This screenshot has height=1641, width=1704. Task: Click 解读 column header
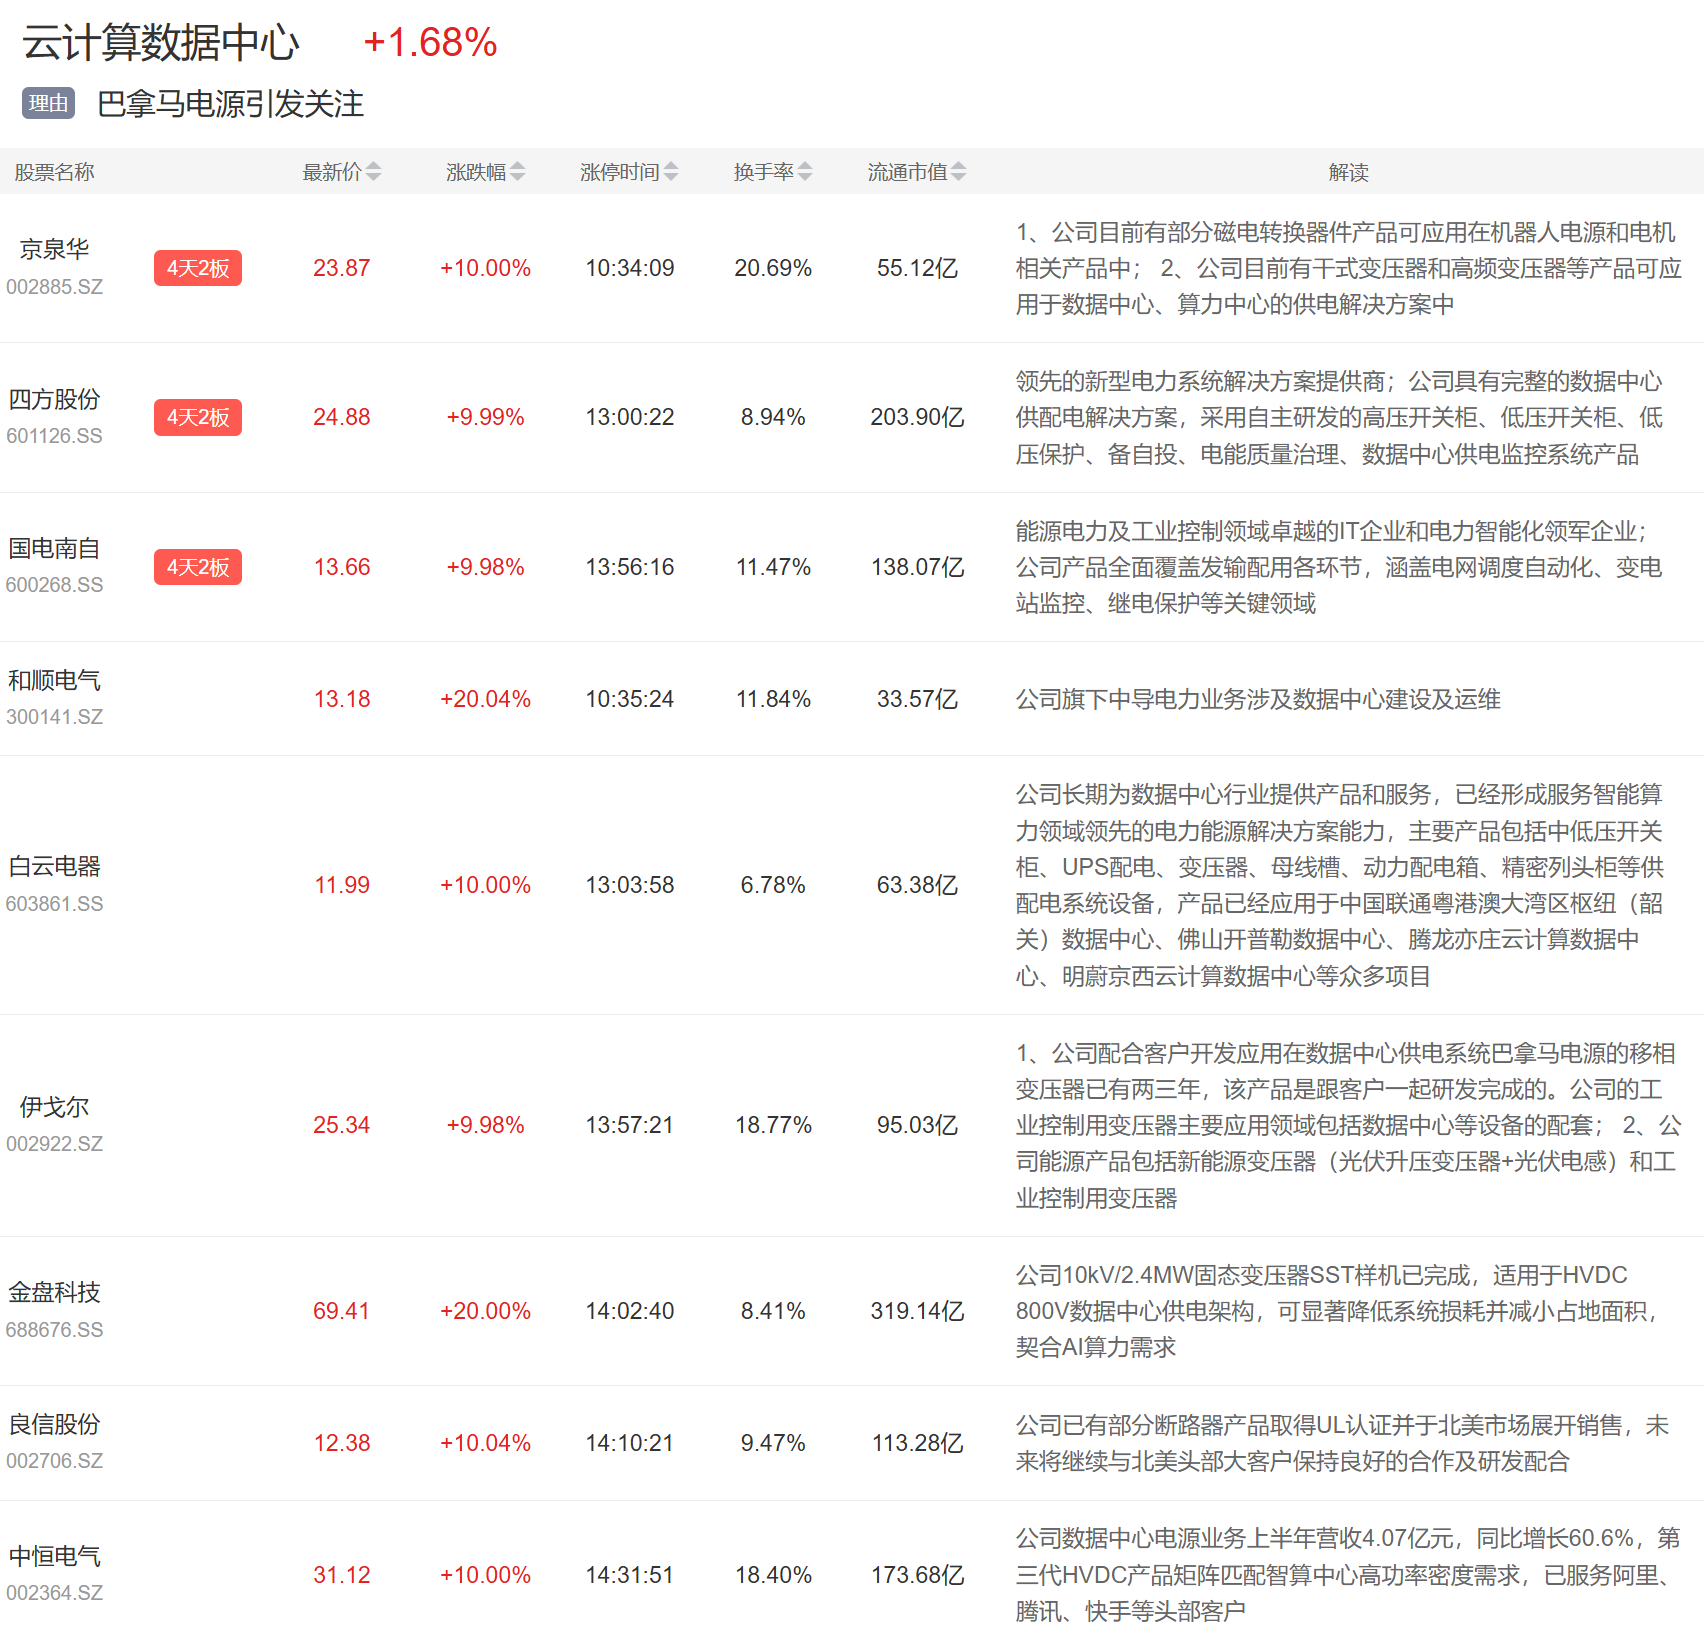[x=1348, y=172]
